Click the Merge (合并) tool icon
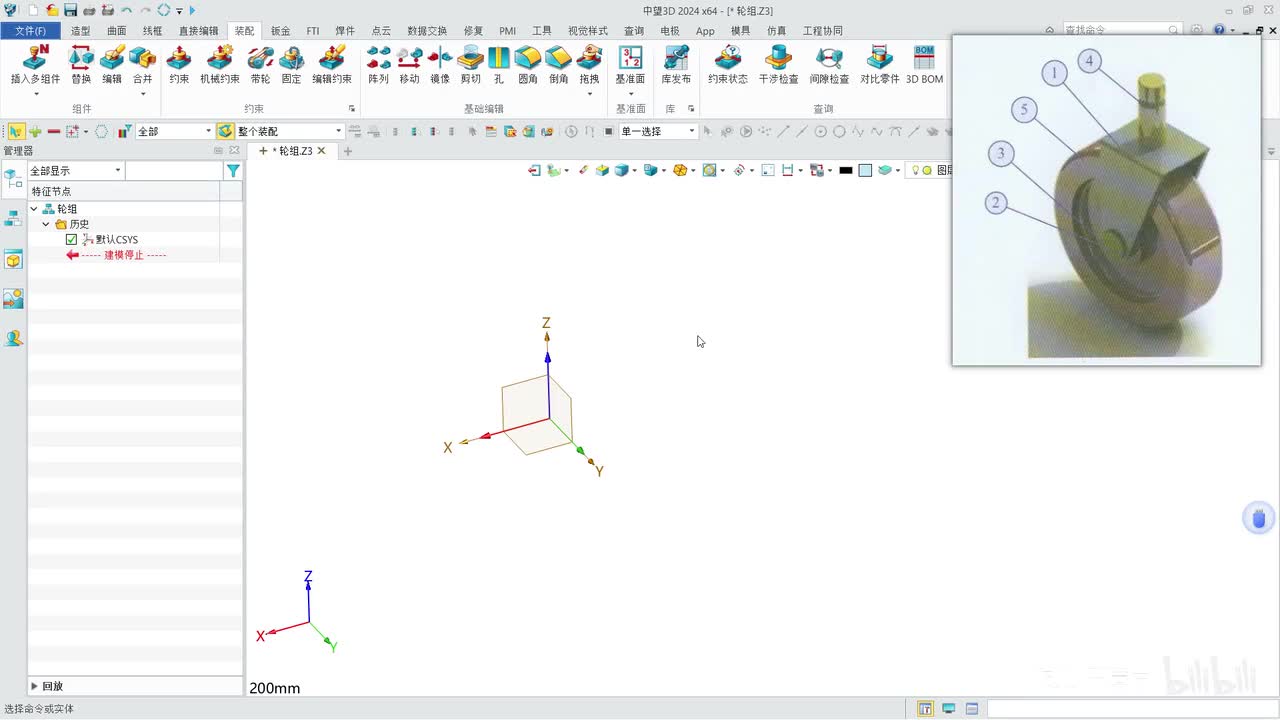This screenshot has height=720, width=1280. tap(143, 60)
